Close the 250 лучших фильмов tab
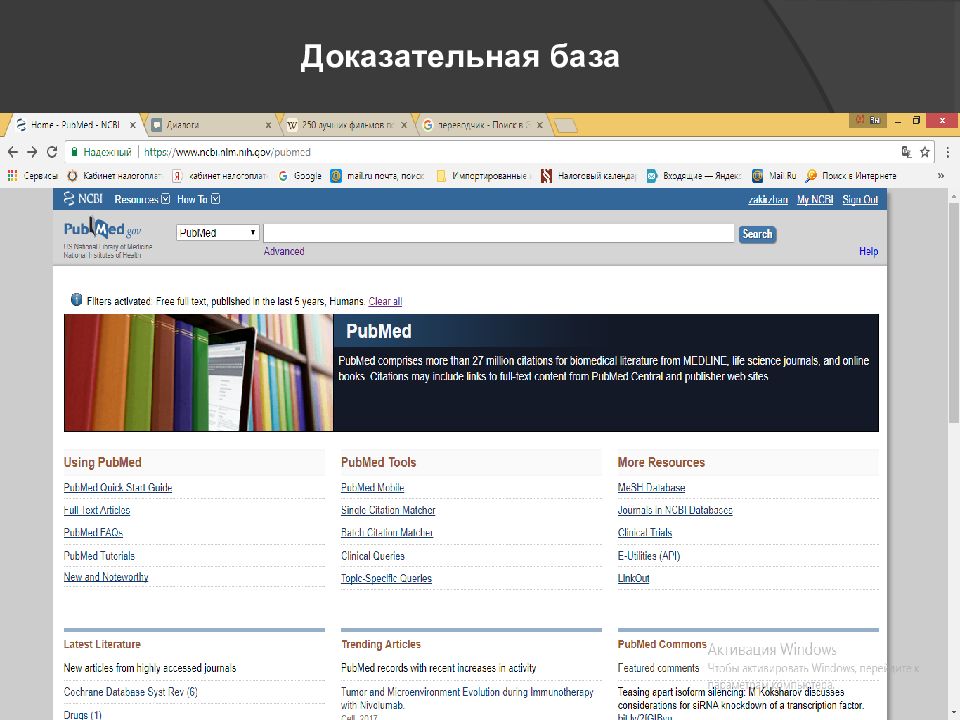Viewport: 960px width, 720px height. [x=404, y=125]
